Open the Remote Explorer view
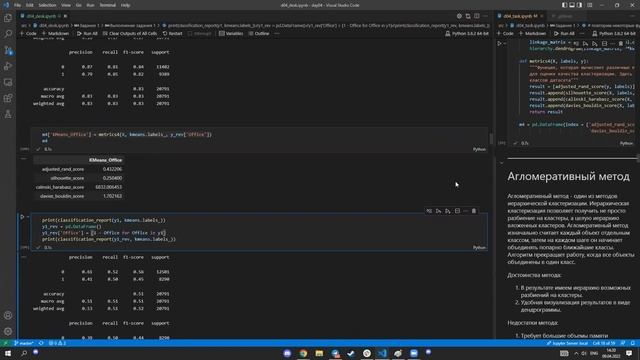The width and height of the screenshot is (640, 360). pyautogui.click(x=8, y=82)
